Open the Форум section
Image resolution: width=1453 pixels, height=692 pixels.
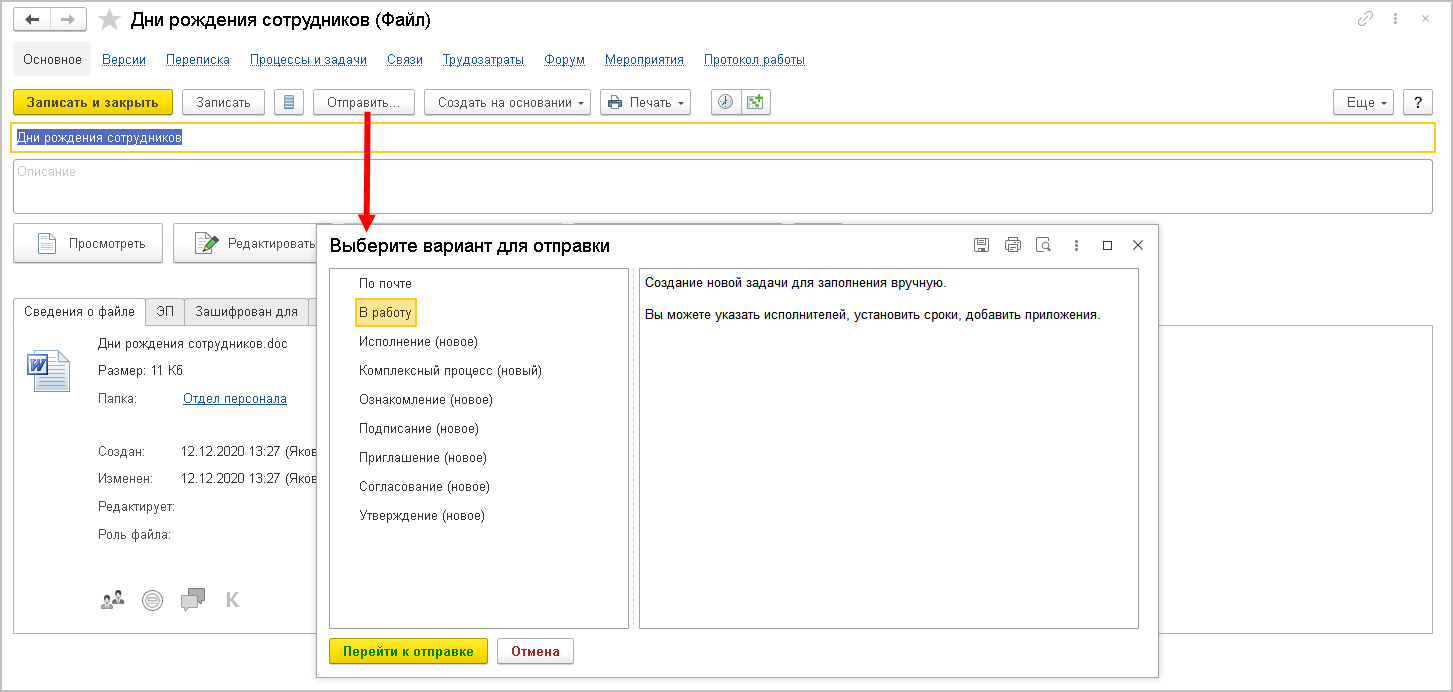tap(564, 60)
